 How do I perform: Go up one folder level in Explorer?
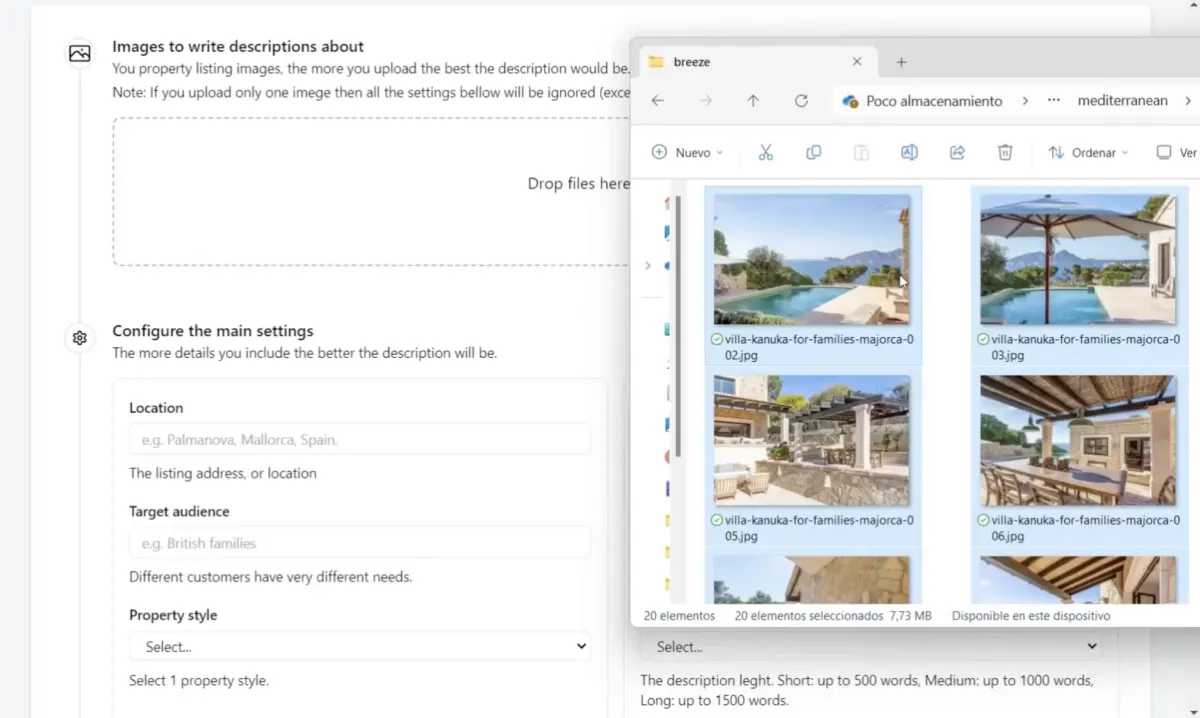click(753, 101)
